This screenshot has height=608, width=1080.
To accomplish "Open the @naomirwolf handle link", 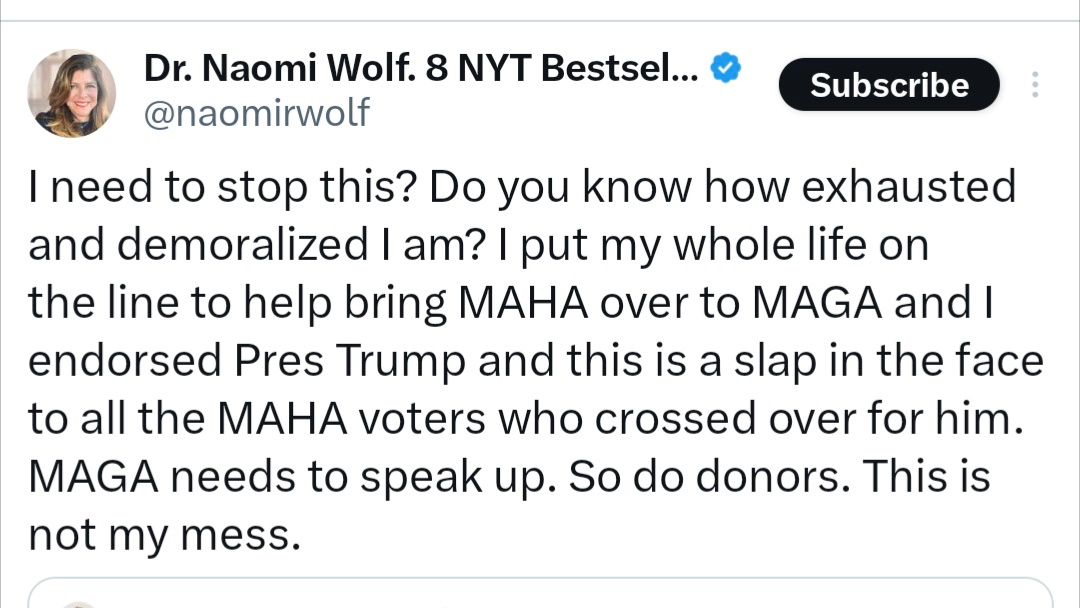I will 257,113.
